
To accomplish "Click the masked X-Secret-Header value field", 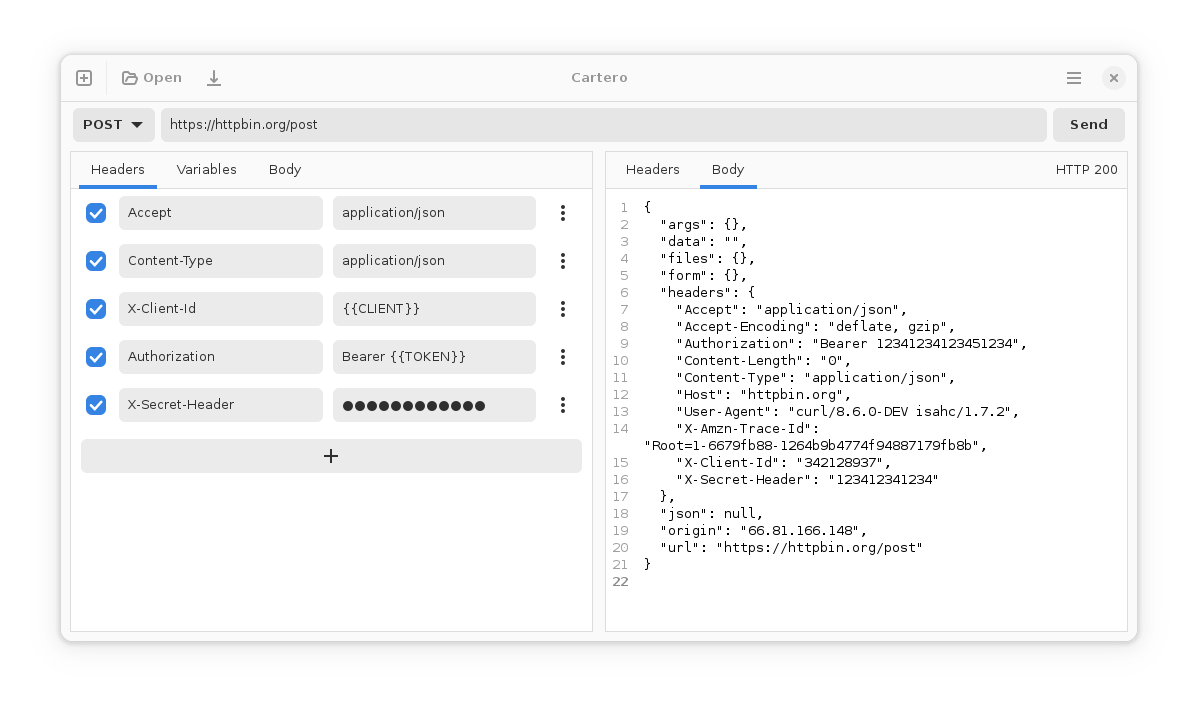I will point(434,405).
